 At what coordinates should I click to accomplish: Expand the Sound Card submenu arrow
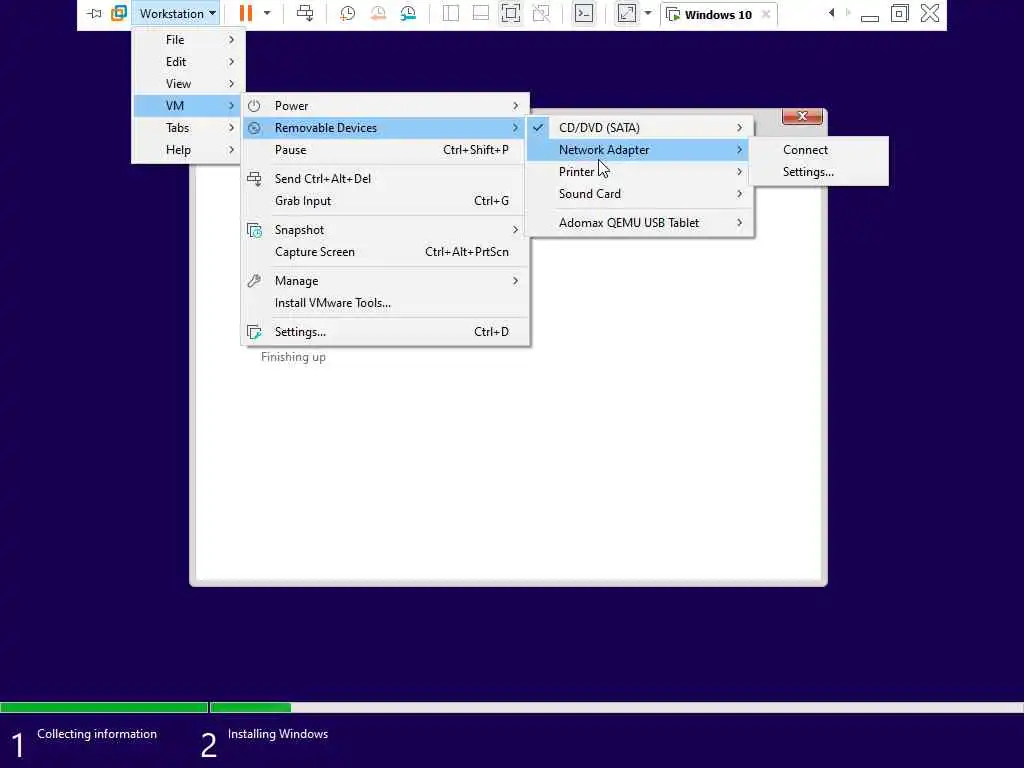pyautogui.click(x=739, y=194)
